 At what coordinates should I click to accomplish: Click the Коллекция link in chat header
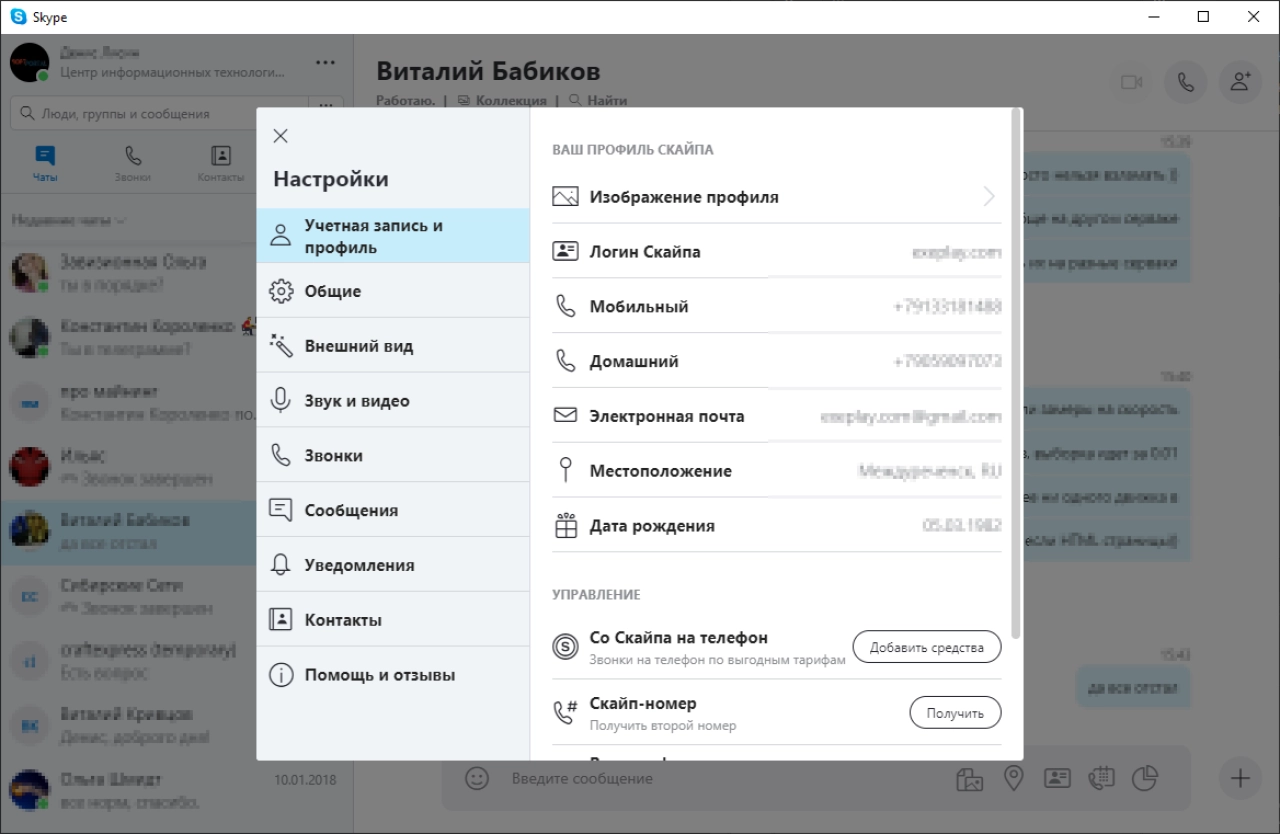(x=502, y=100)
